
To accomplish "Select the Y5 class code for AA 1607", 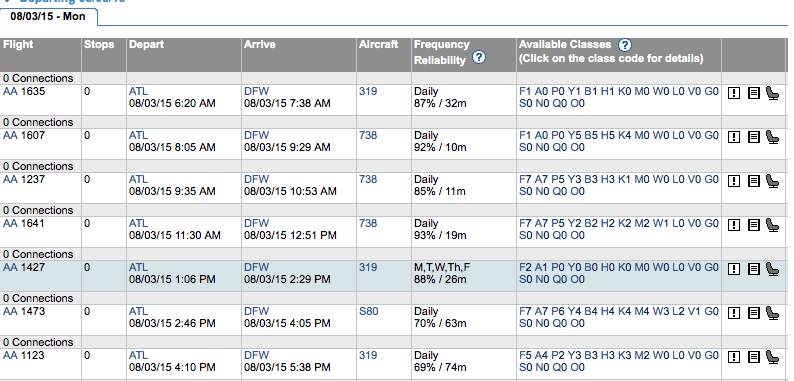I will pos(574,136).
